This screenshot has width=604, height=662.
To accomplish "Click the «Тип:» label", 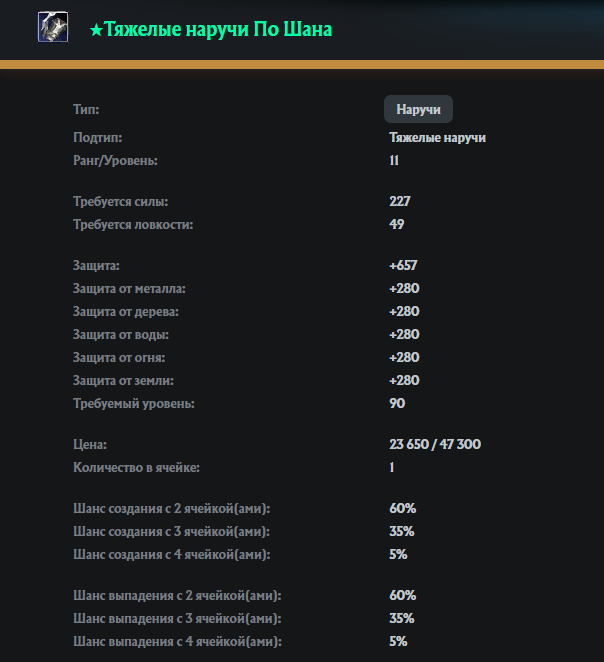I will point(86,109).
